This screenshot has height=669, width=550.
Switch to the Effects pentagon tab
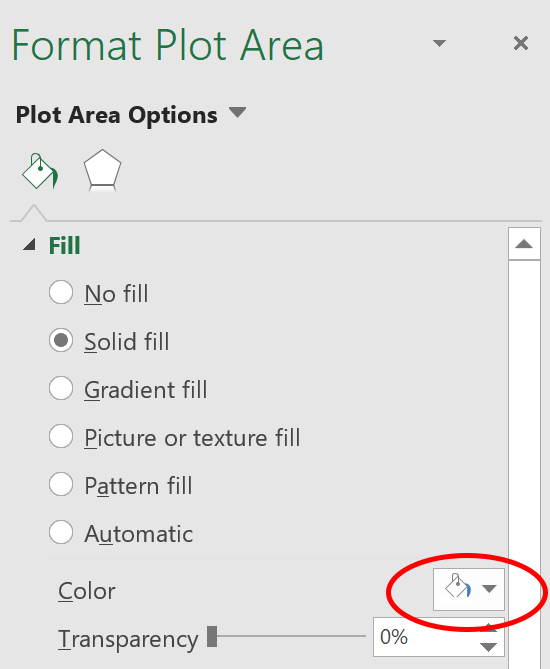[x=102, y=170]
